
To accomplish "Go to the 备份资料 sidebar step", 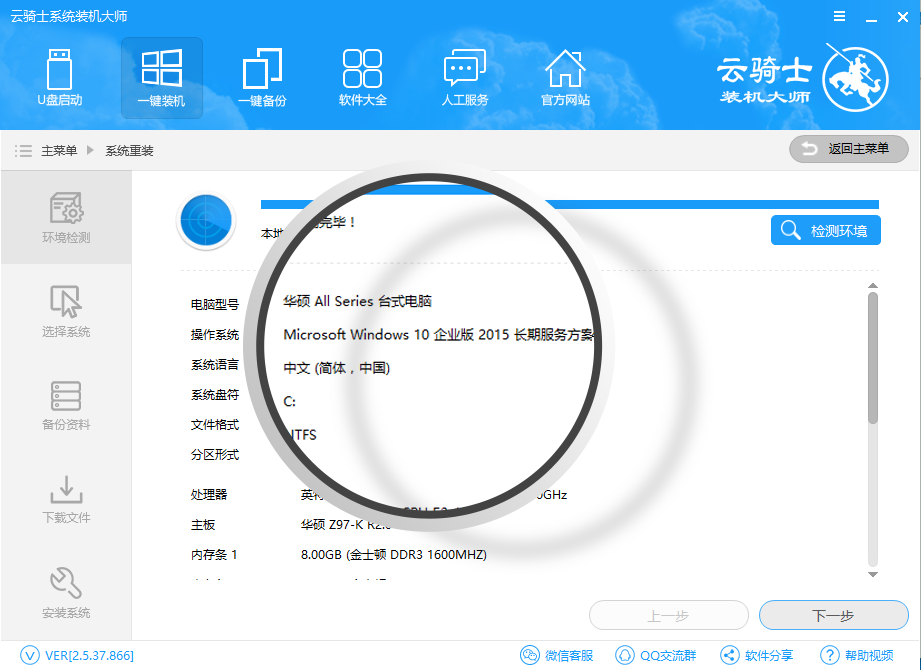I will 66,405.
